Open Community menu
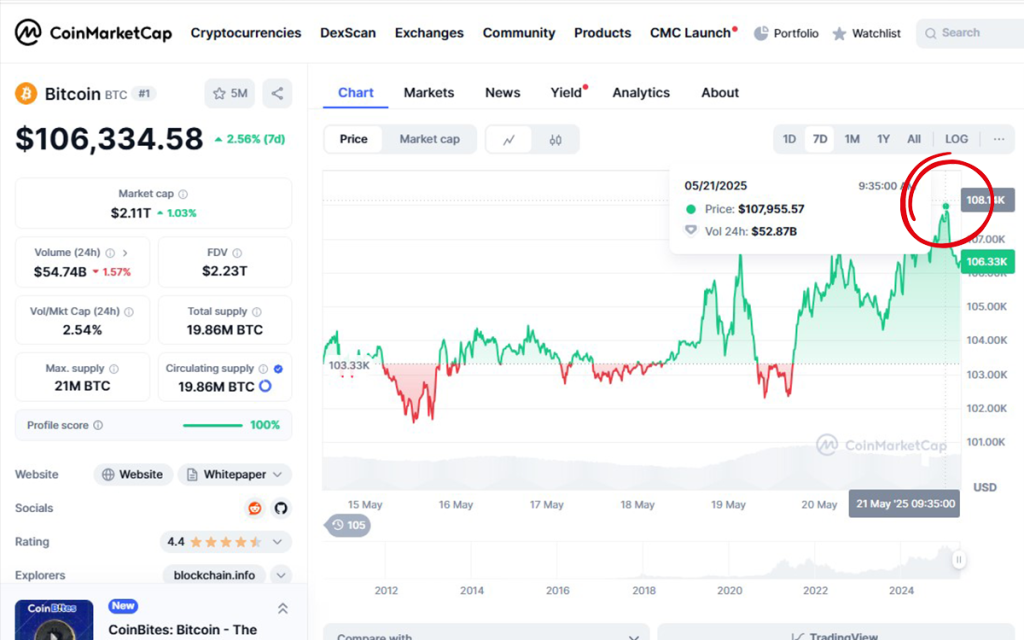The image size is (1024, 640). point(519,33)
